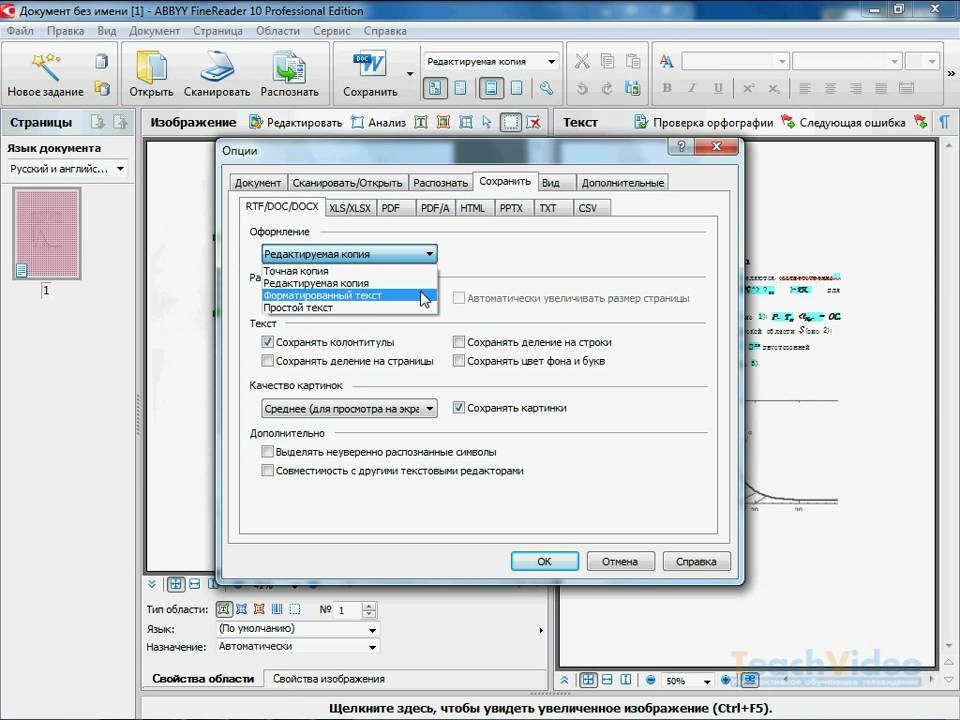Click the arrow pointer select tool icon
The height and width of the screenshot is (720, 960).
487,122
